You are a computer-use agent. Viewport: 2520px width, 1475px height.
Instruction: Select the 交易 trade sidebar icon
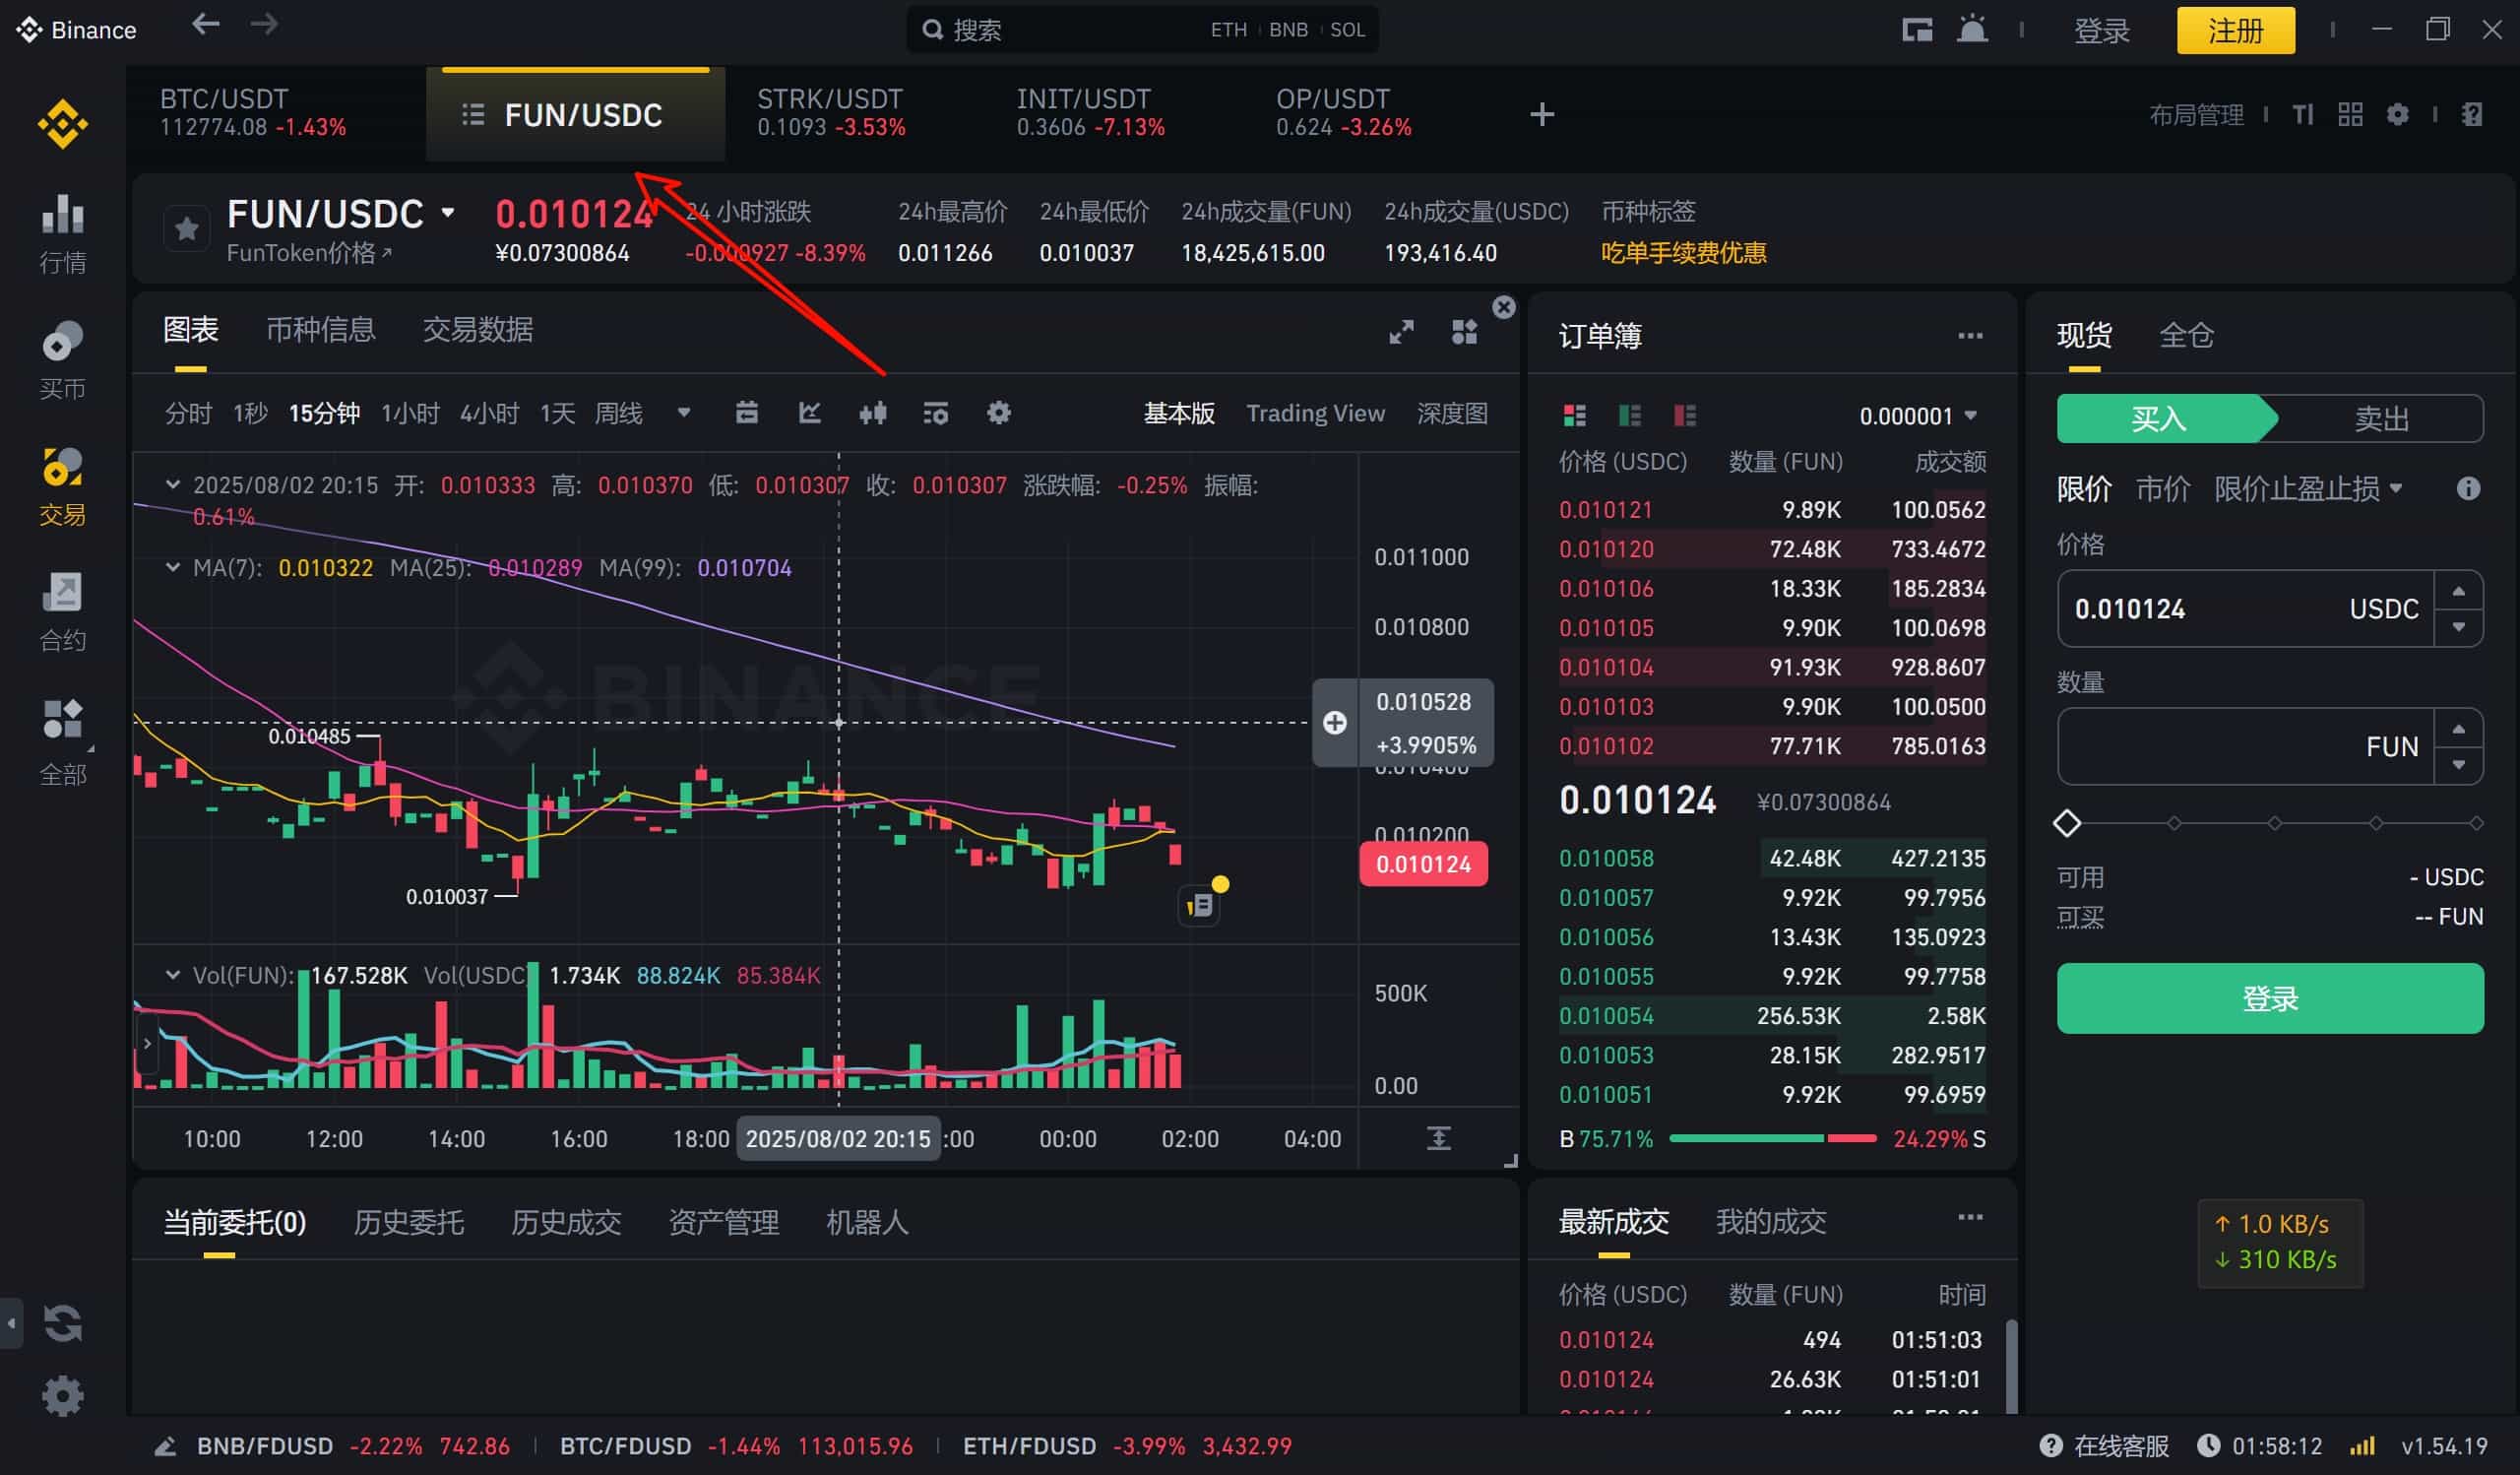(62, 487)
